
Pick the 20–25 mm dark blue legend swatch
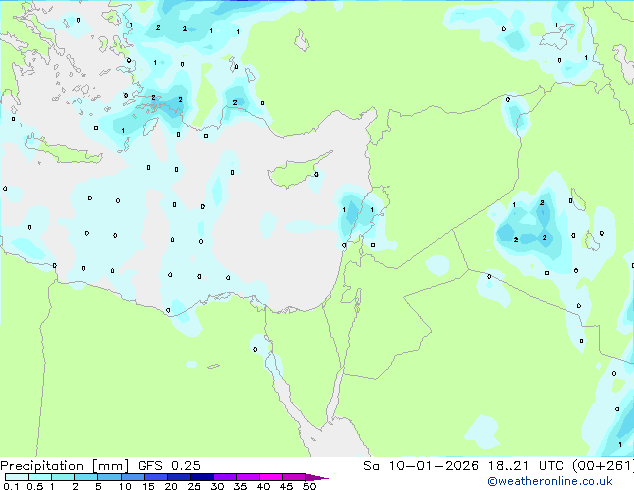[x=178, y=477]
